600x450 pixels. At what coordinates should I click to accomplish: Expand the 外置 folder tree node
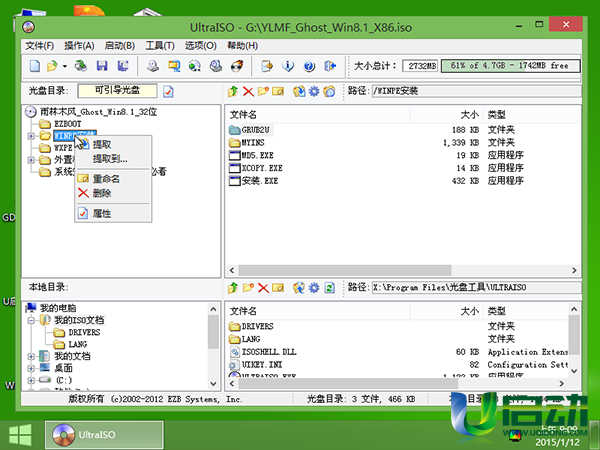pyautogui.click(x=31, y=160)
